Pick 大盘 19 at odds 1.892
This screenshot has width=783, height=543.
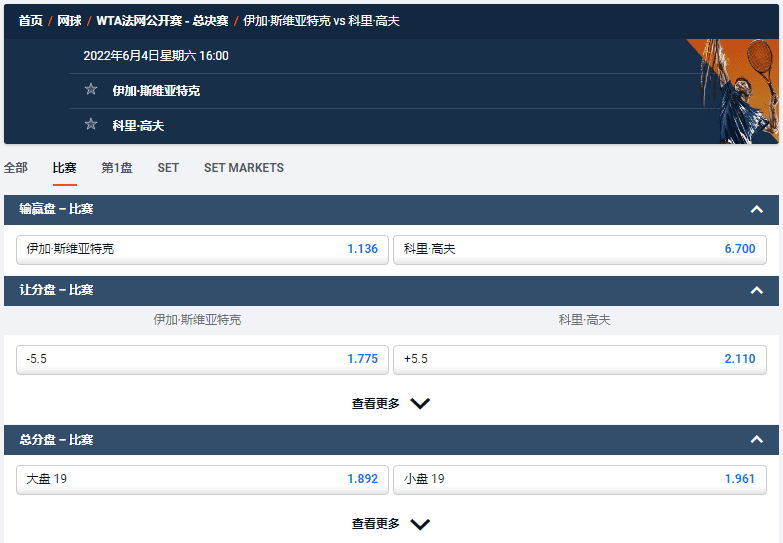202,480
